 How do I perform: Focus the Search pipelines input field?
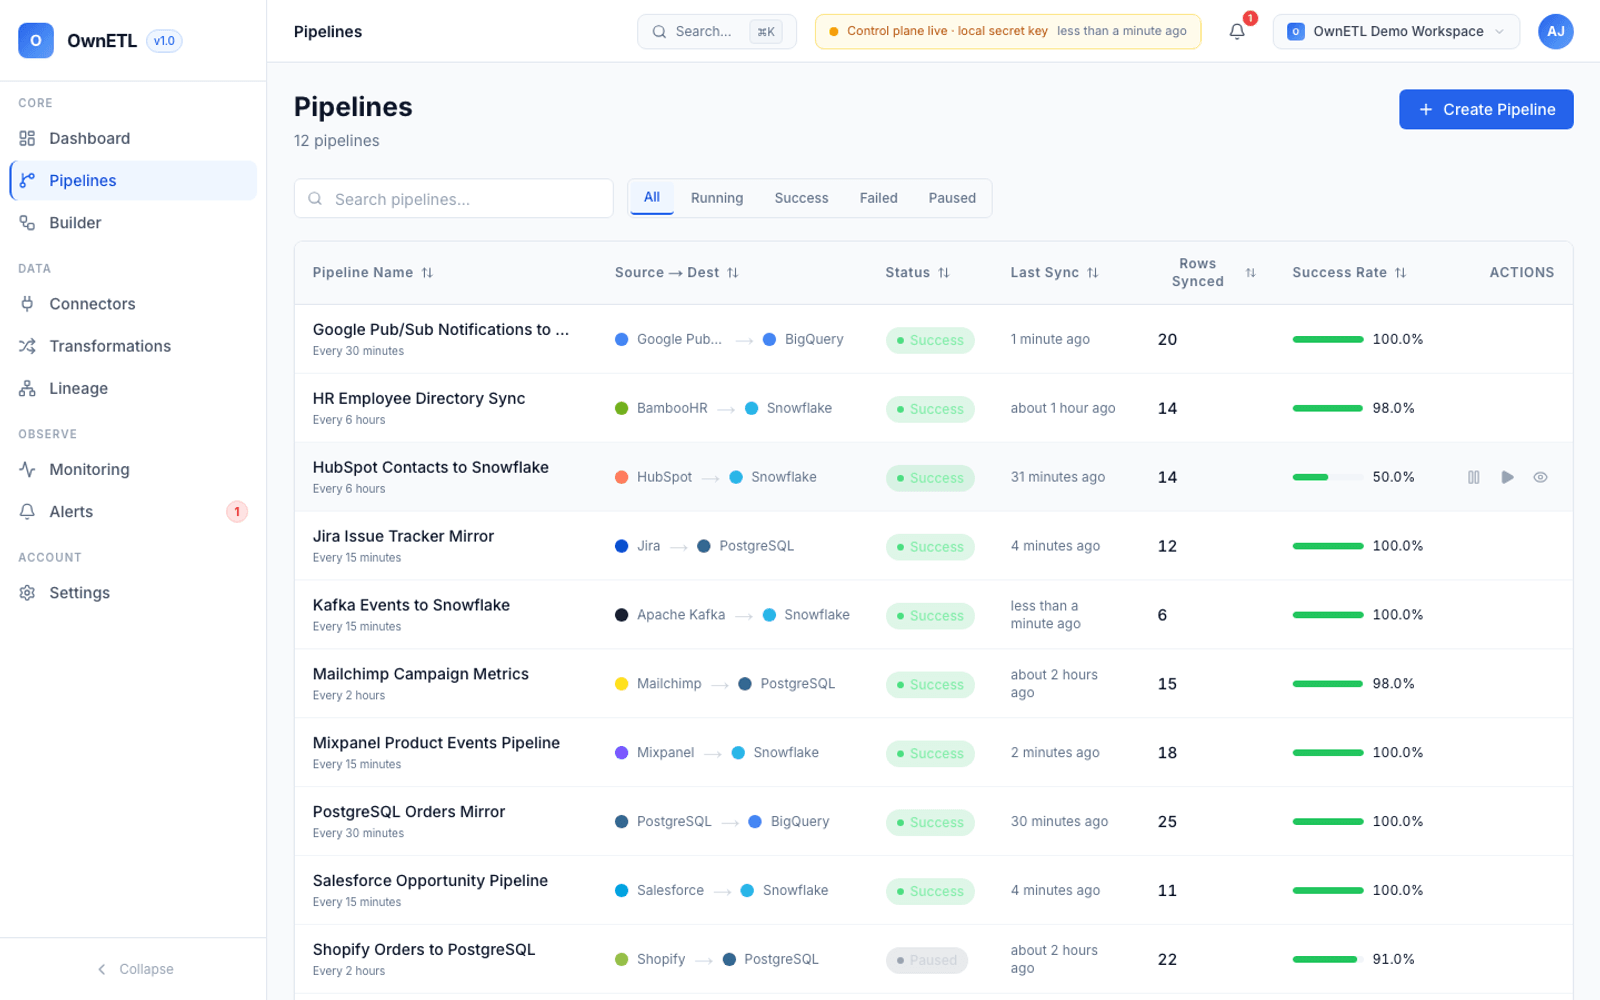(x=453, y=198)
